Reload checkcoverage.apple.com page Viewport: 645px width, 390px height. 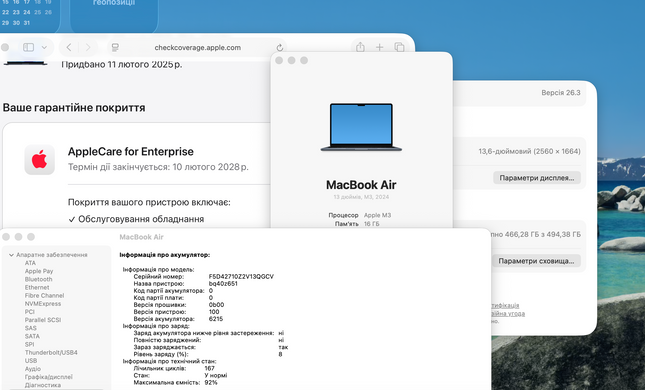tap(279, 48)
